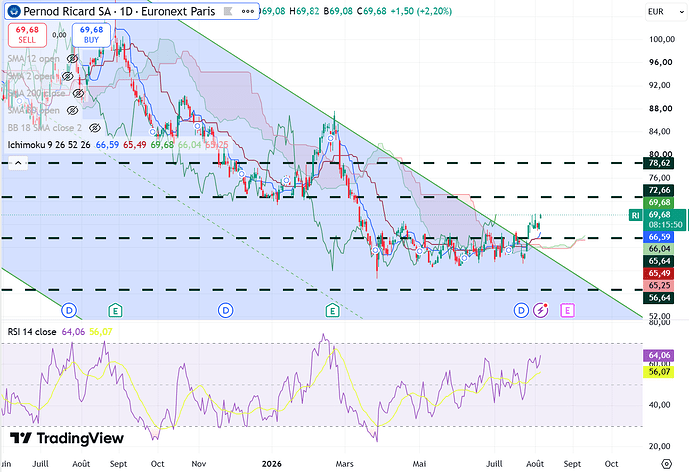Click the SMA 12 open legend text
This screenshot has width=689, height=472.
(x=33, y=58)
